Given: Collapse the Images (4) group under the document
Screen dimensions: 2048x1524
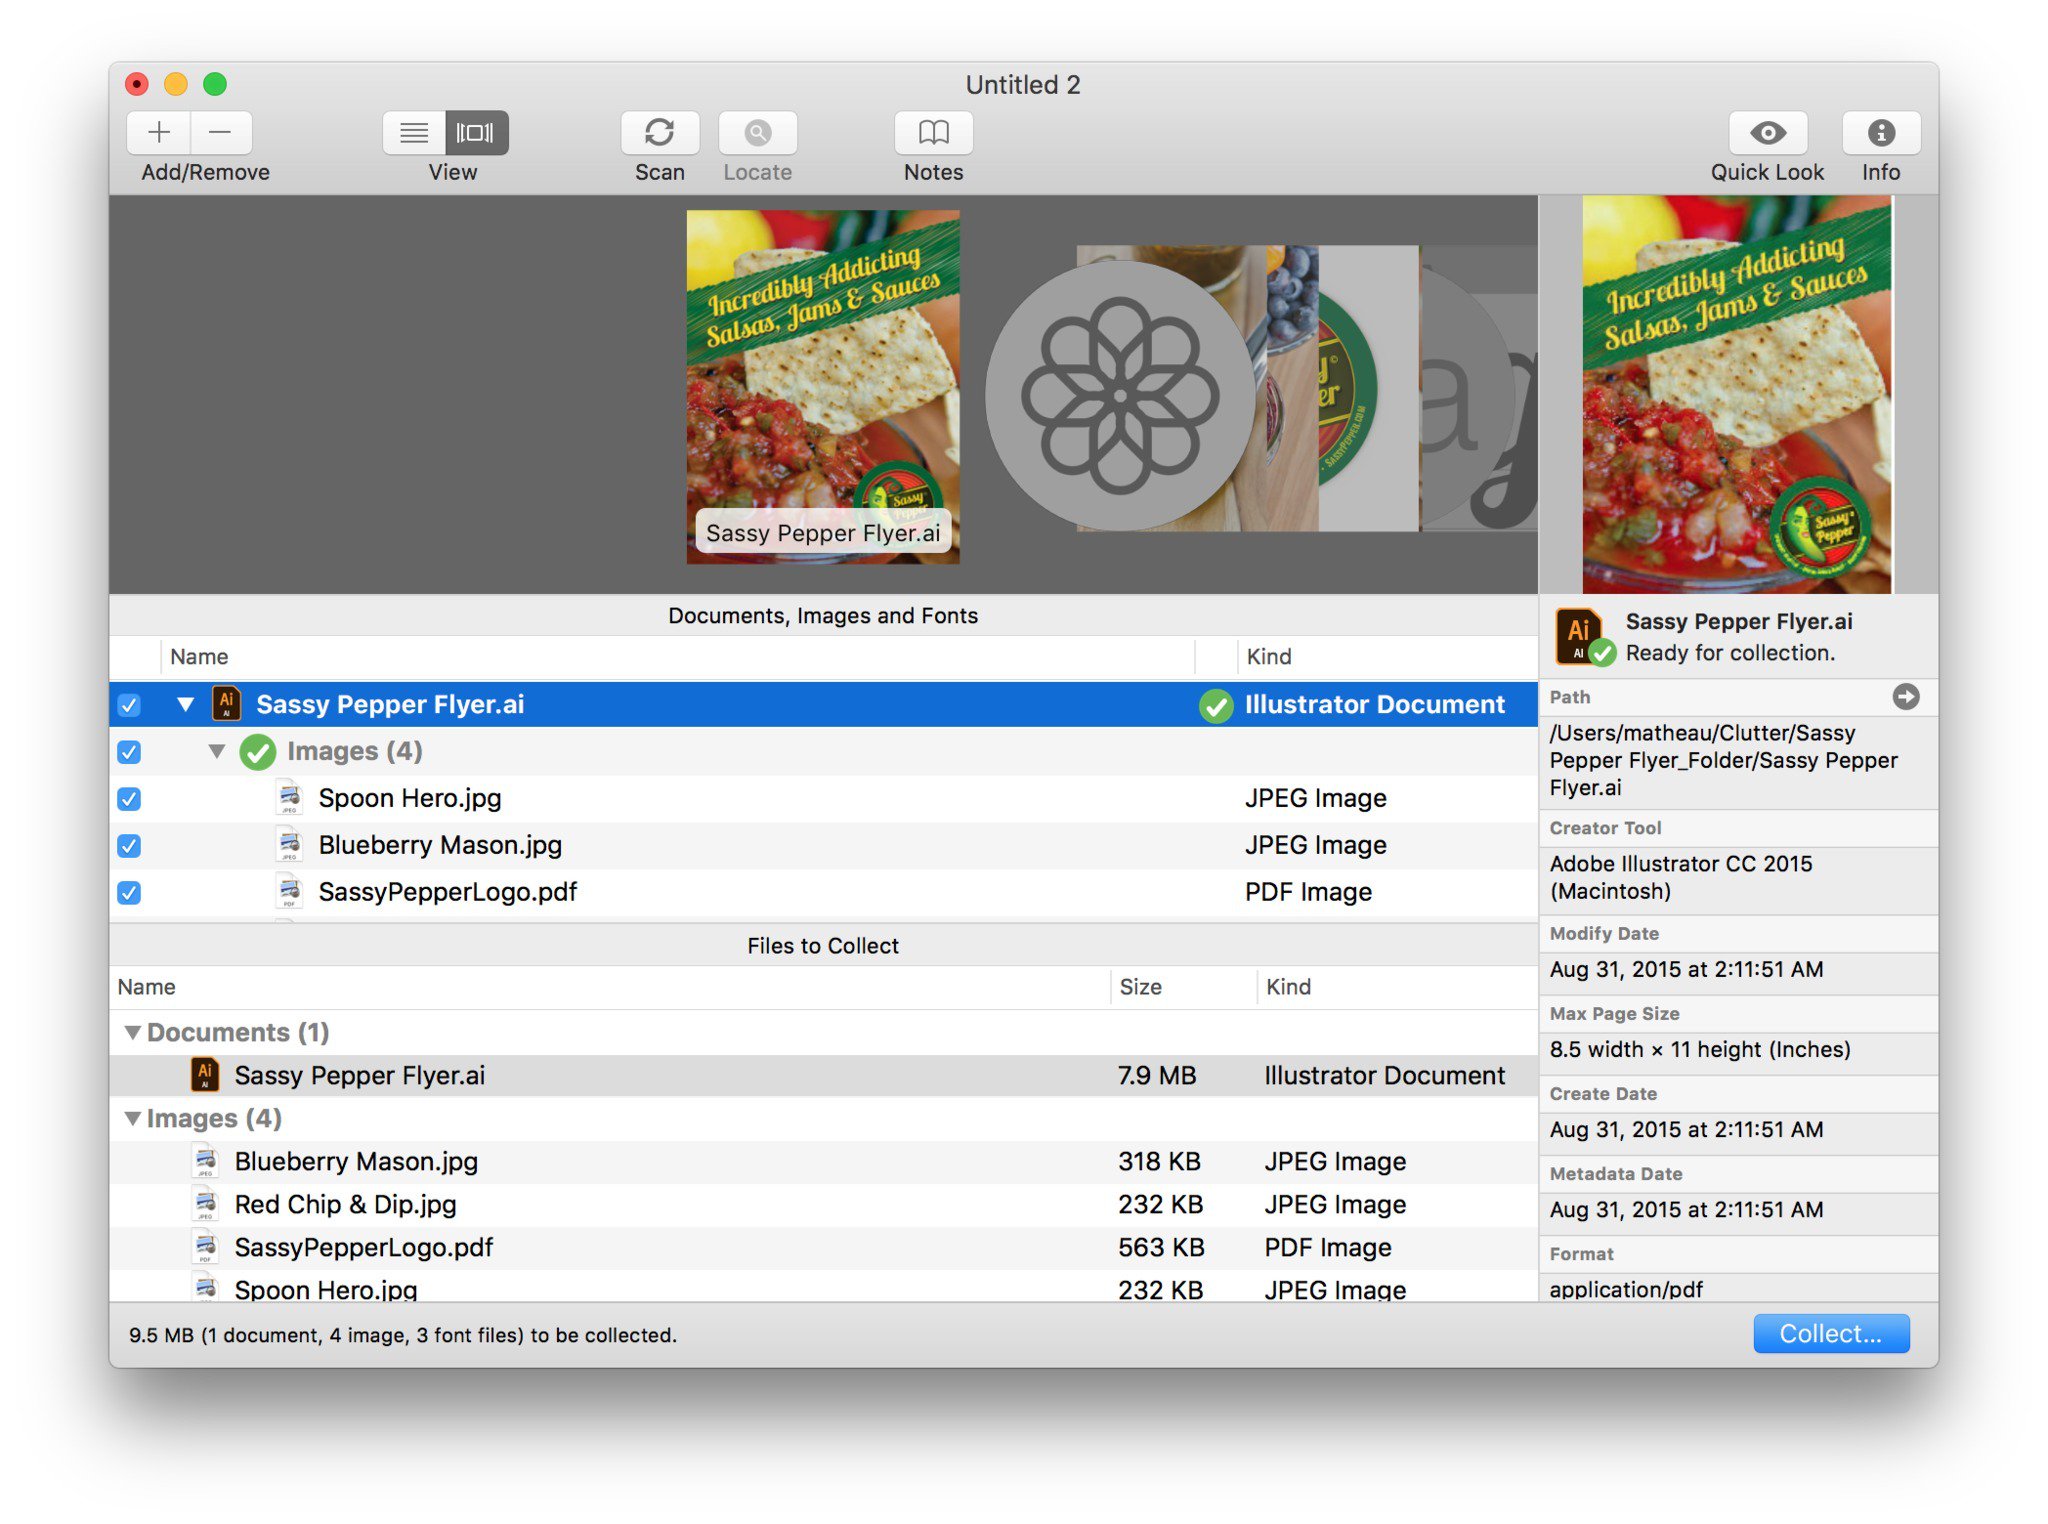Looking at the screenshot, I should pos(217,751).
